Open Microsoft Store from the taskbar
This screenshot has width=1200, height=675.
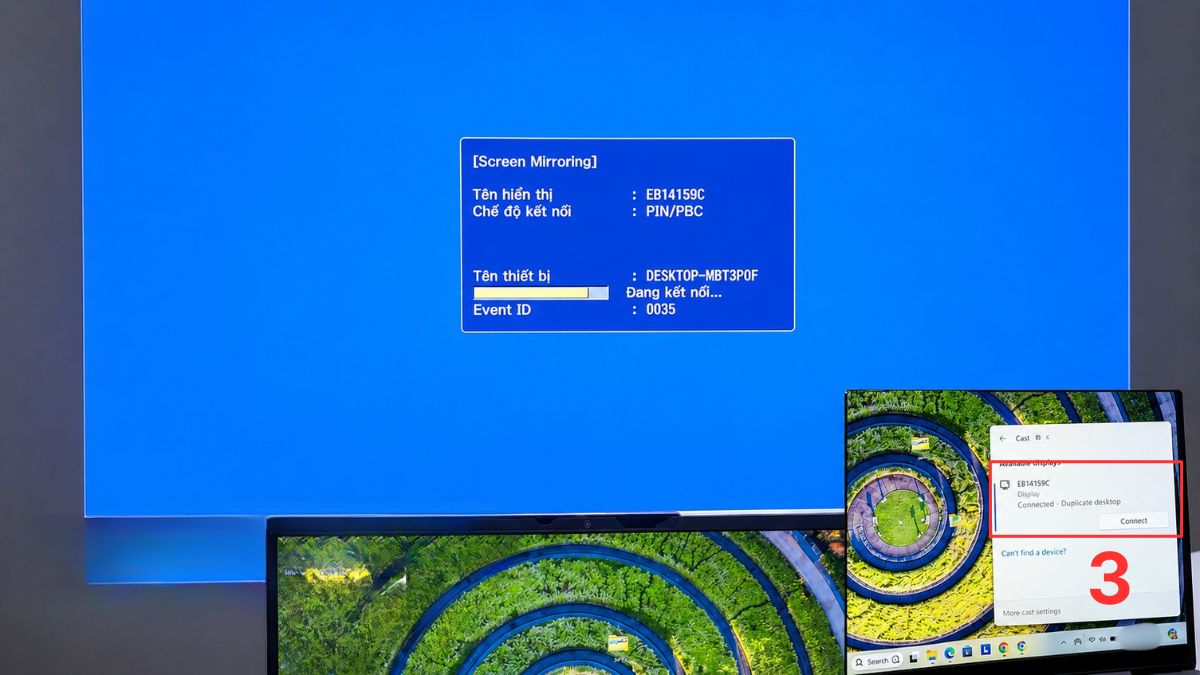click(x=967, y=651)
